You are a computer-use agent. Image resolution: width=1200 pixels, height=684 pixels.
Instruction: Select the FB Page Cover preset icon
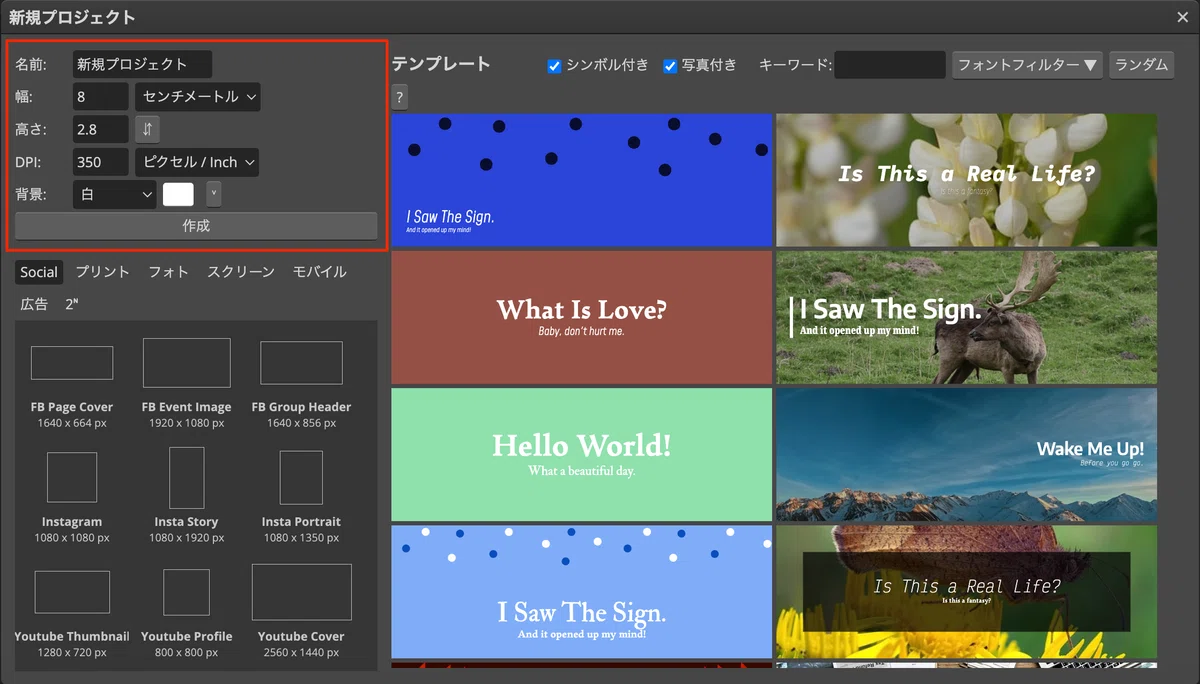tap(72, 362)
